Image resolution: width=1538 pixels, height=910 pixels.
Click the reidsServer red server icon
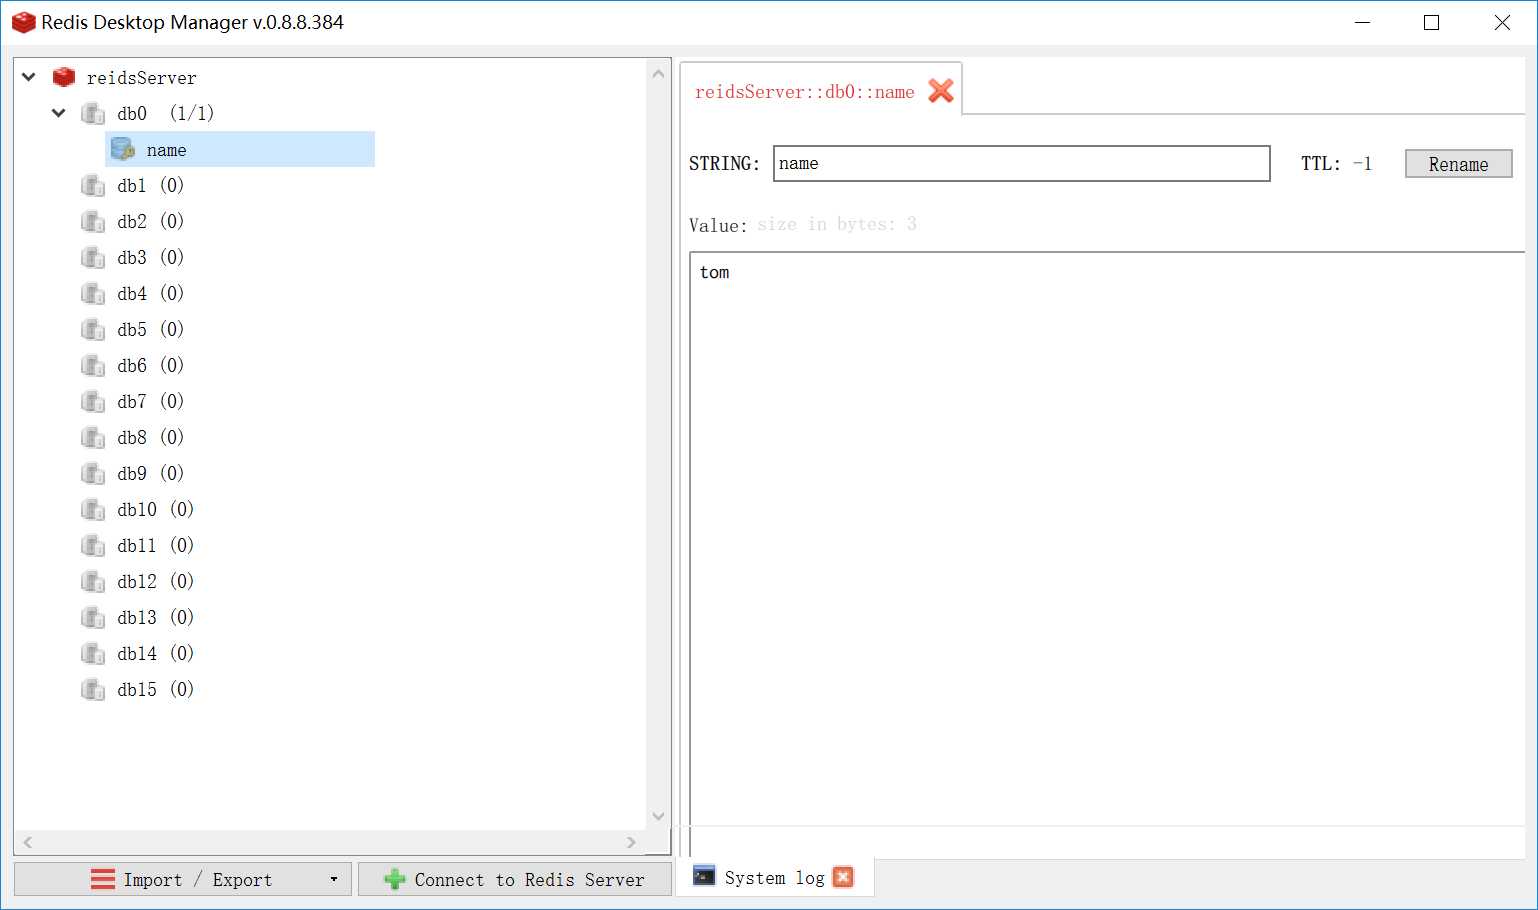(64, 77)
